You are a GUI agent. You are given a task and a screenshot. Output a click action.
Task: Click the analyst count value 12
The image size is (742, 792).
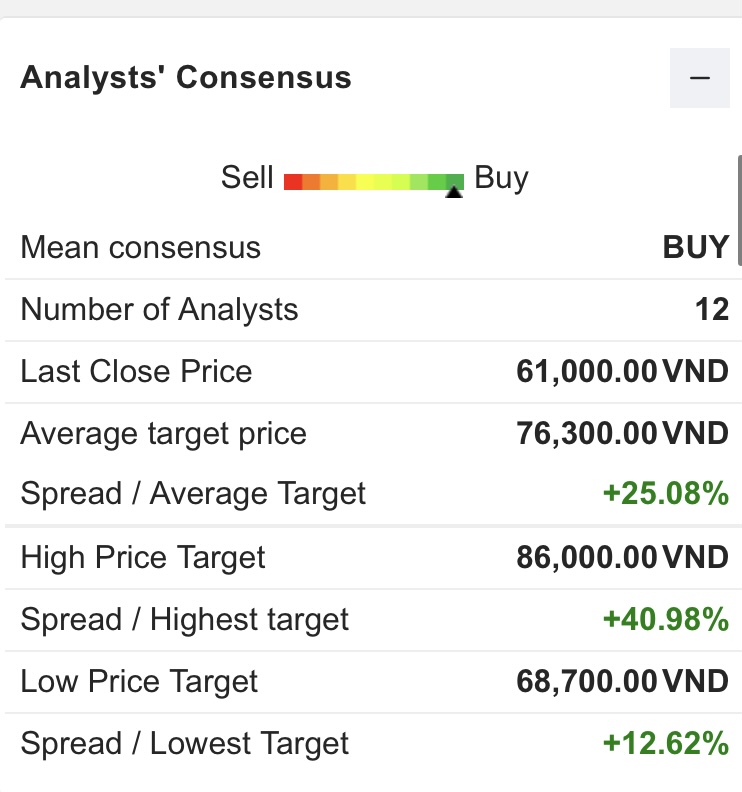[712, 310]
